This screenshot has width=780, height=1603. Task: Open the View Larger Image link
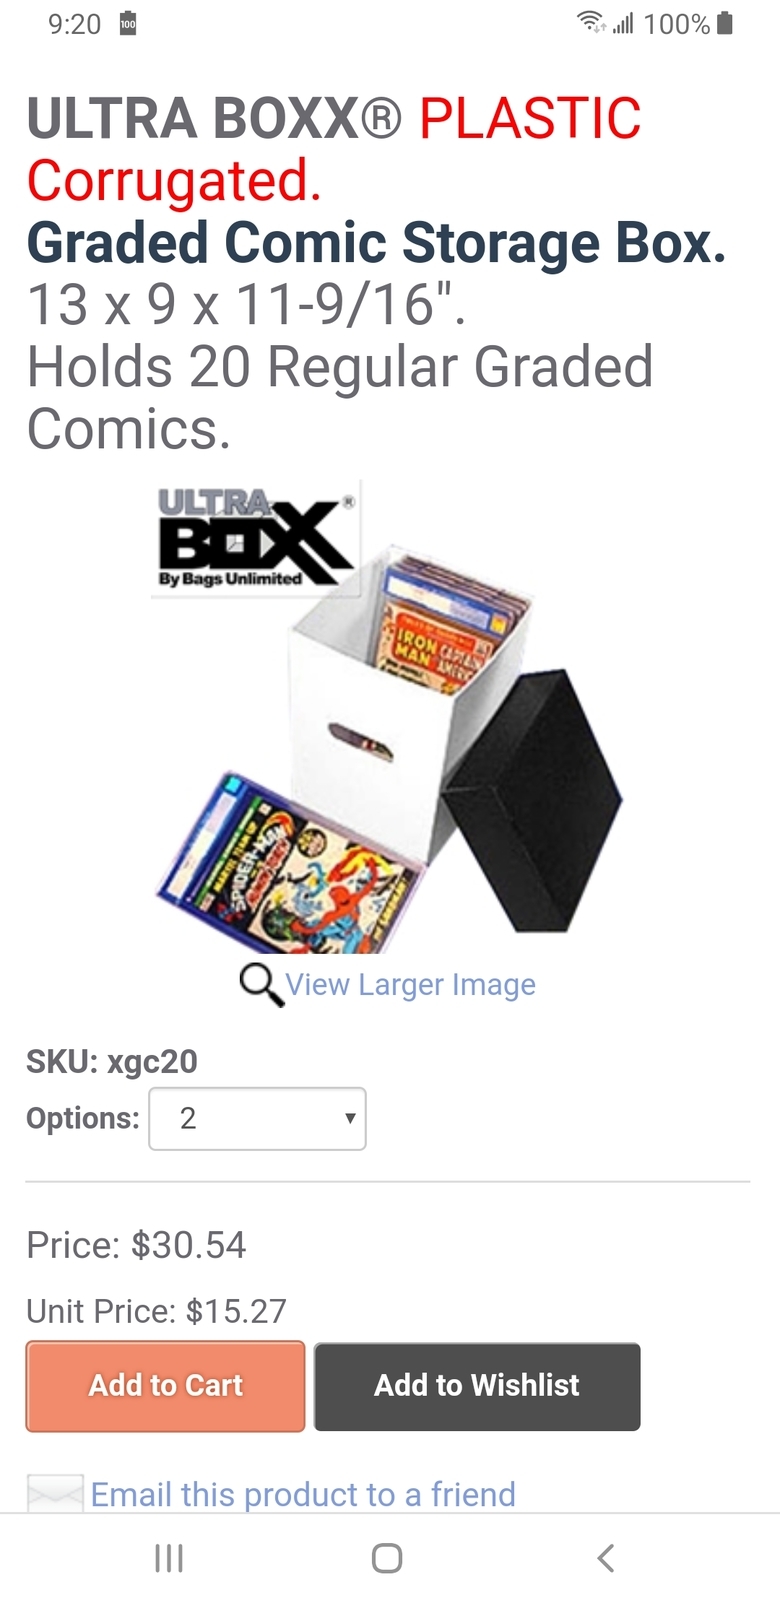pos(410,985)
